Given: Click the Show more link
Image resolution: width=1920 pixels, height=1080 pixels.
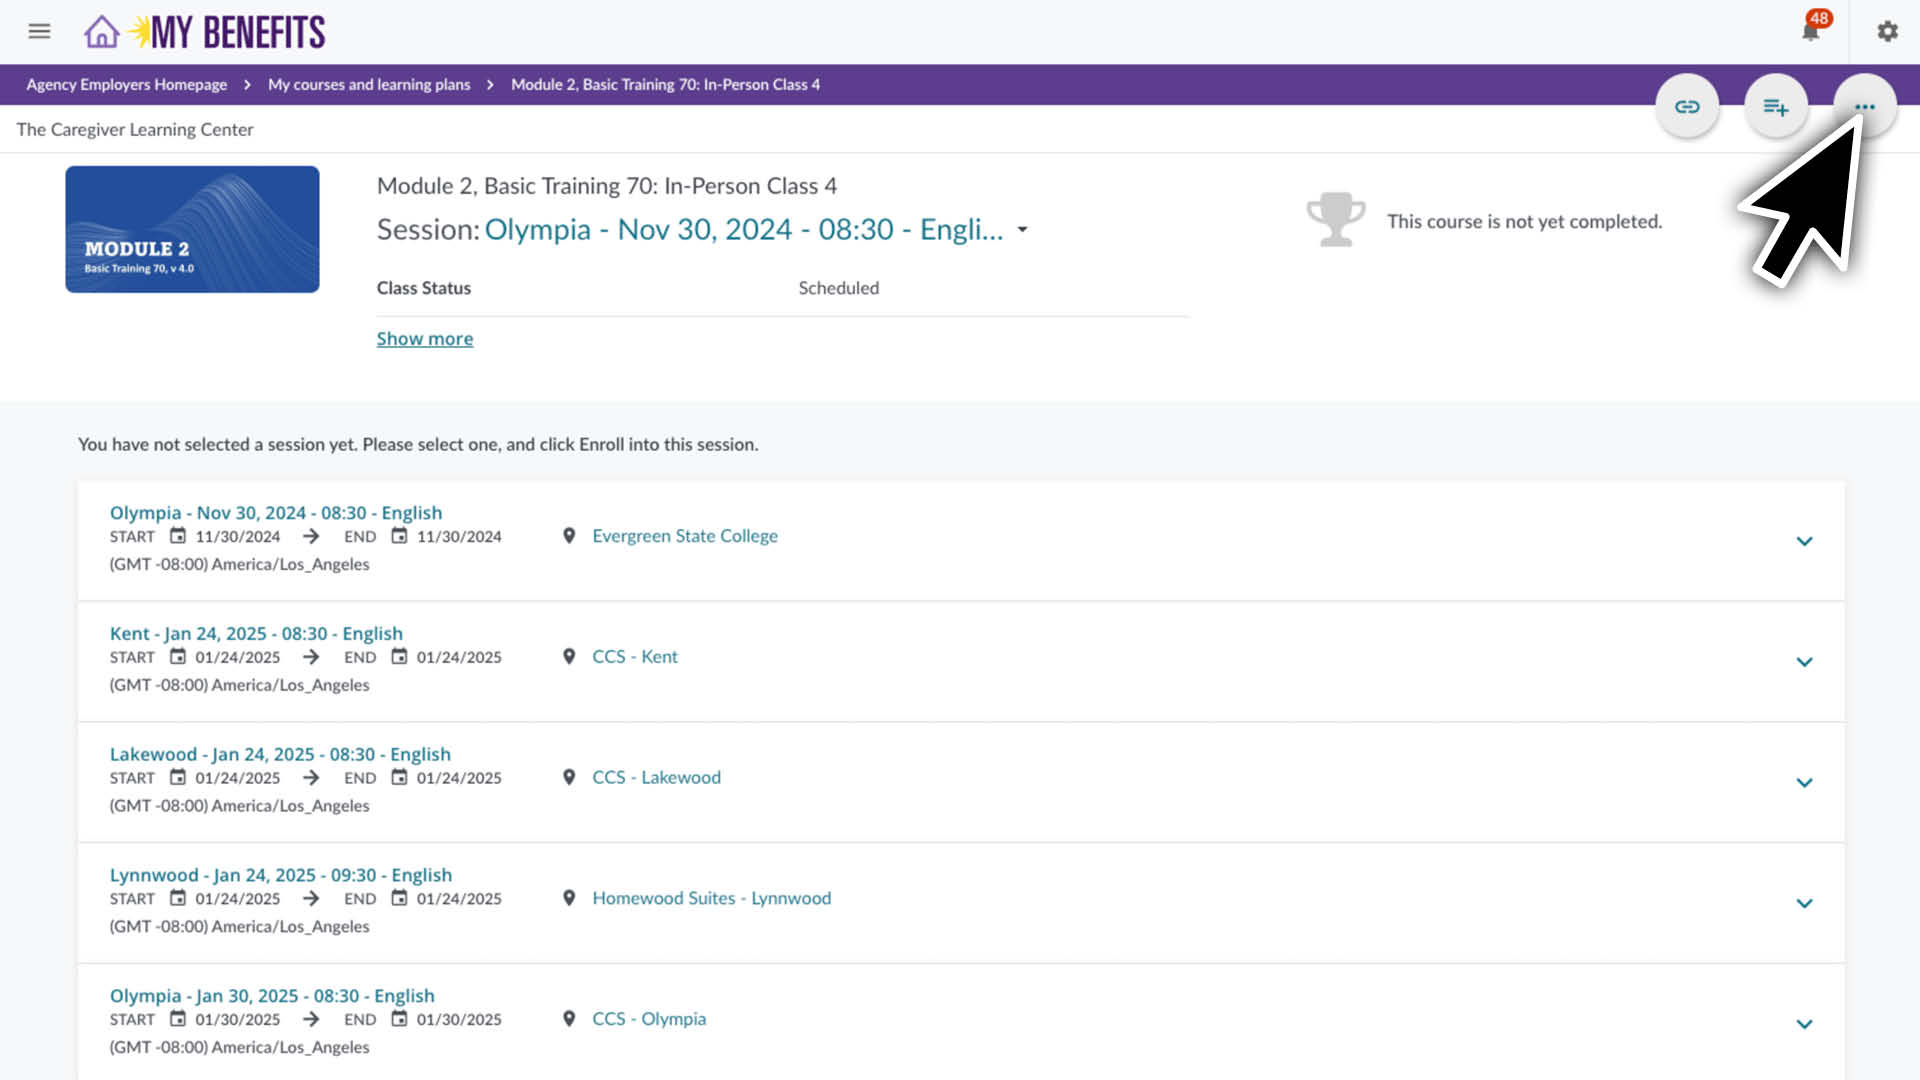Looking at the screenshot, I should tap(425, 339).
